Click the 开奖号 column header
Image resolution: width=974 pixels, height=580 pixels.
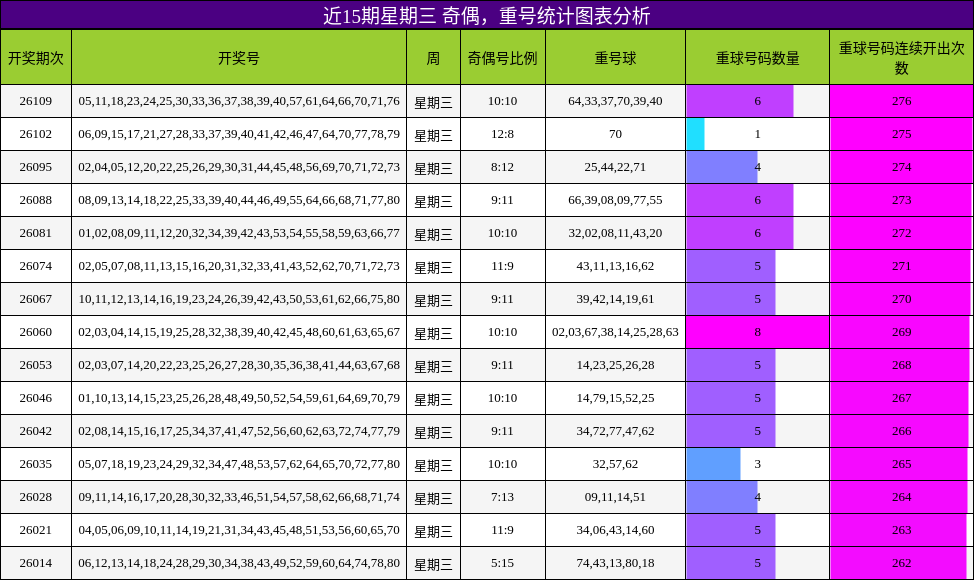(239, 58)
